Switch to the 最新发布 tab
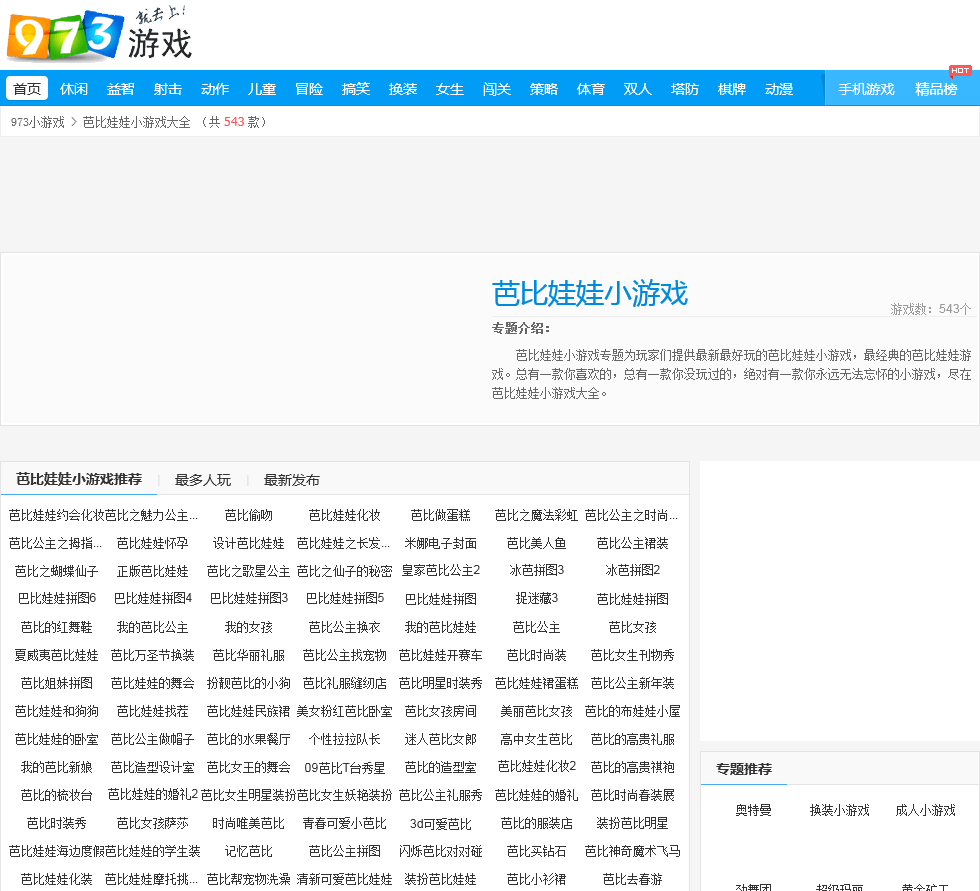Image resolution: width=980 pixels, height=891 pixels. (x=292, y=480)
